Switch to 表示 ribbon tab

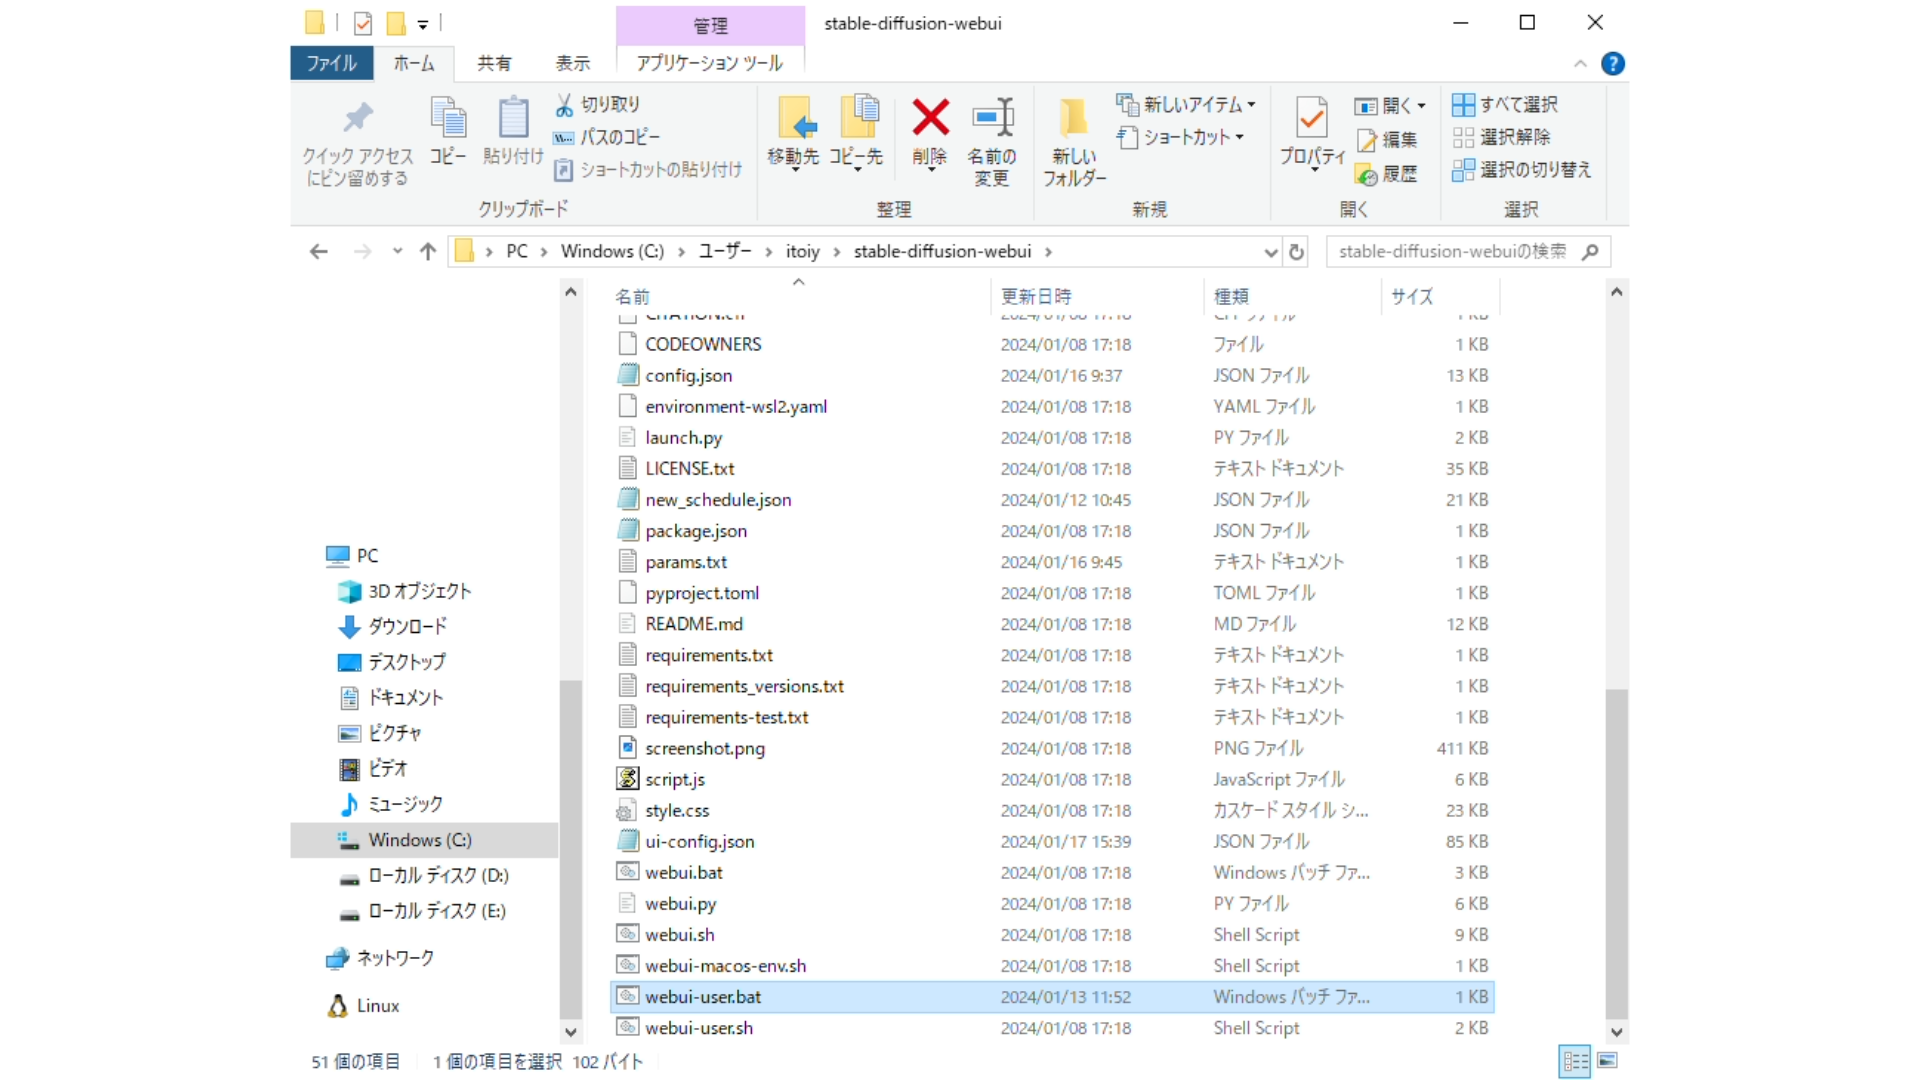tap(573, 63)
